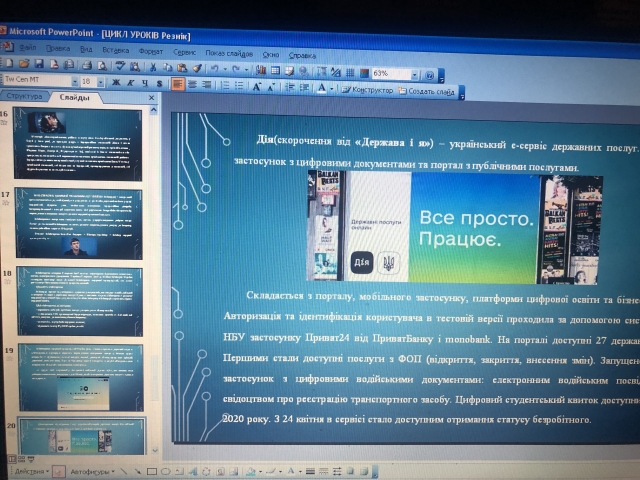This screenshot has height=480, width=640.
Task: Click the Undo arrow icon
Action: pos(214,68)
